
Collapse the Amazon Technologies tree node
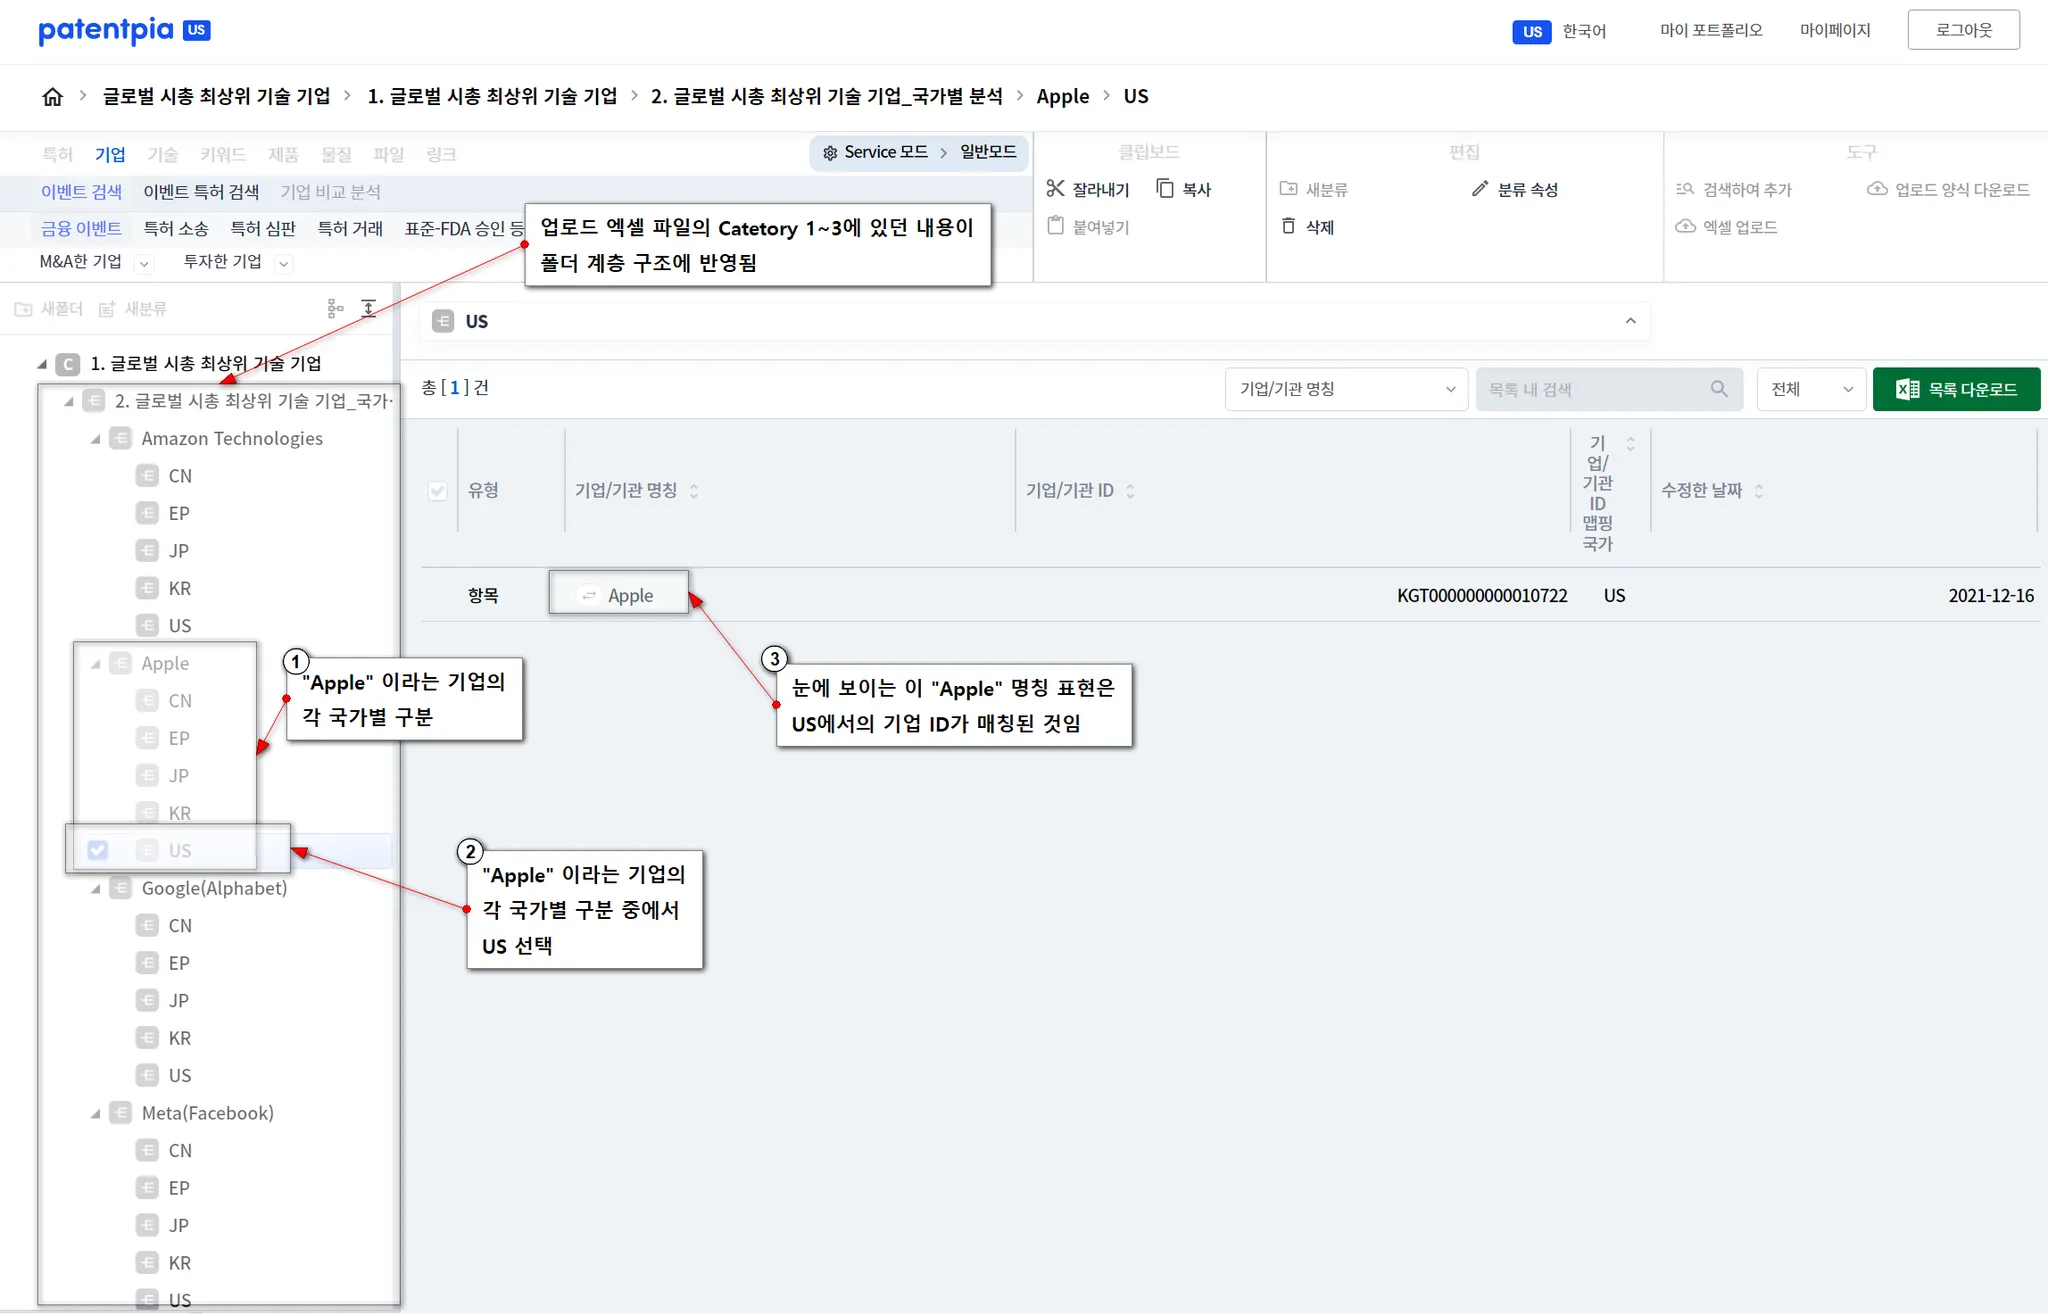[x=96, y=439]
